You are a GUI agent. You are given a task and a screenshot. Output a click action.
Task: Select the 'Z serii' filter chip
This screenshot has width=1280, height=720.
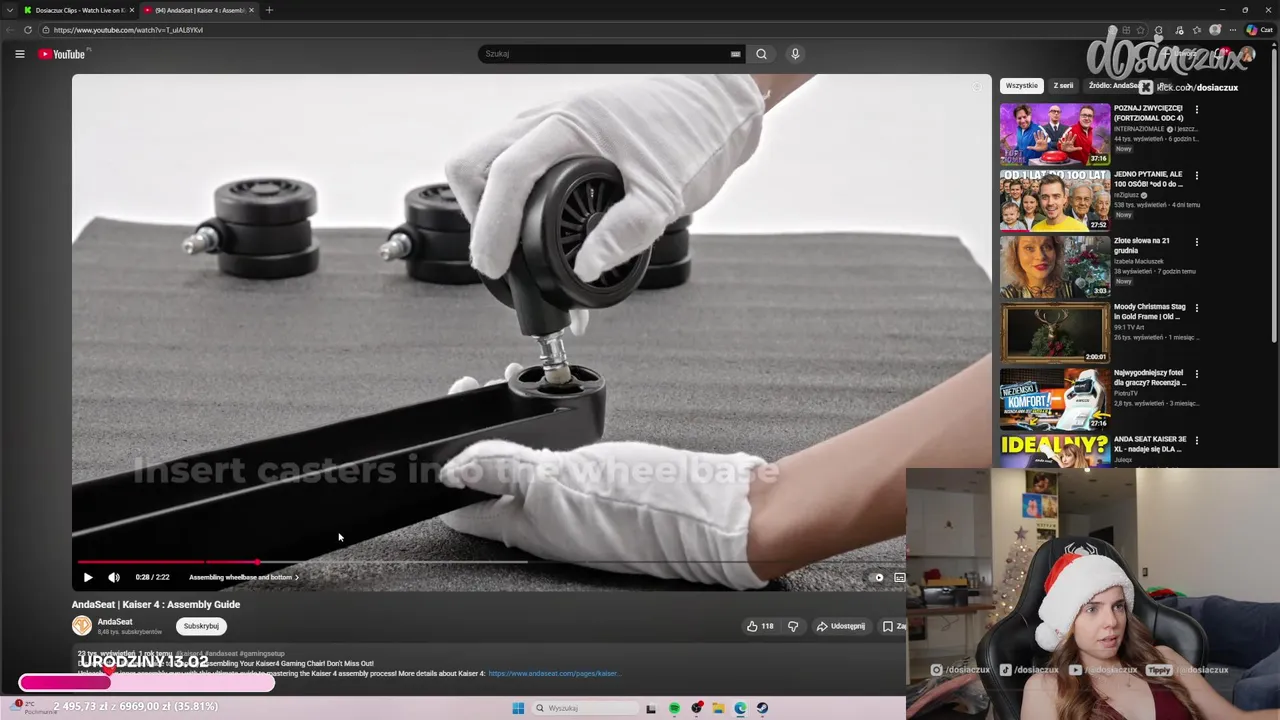click(1063, 86)
